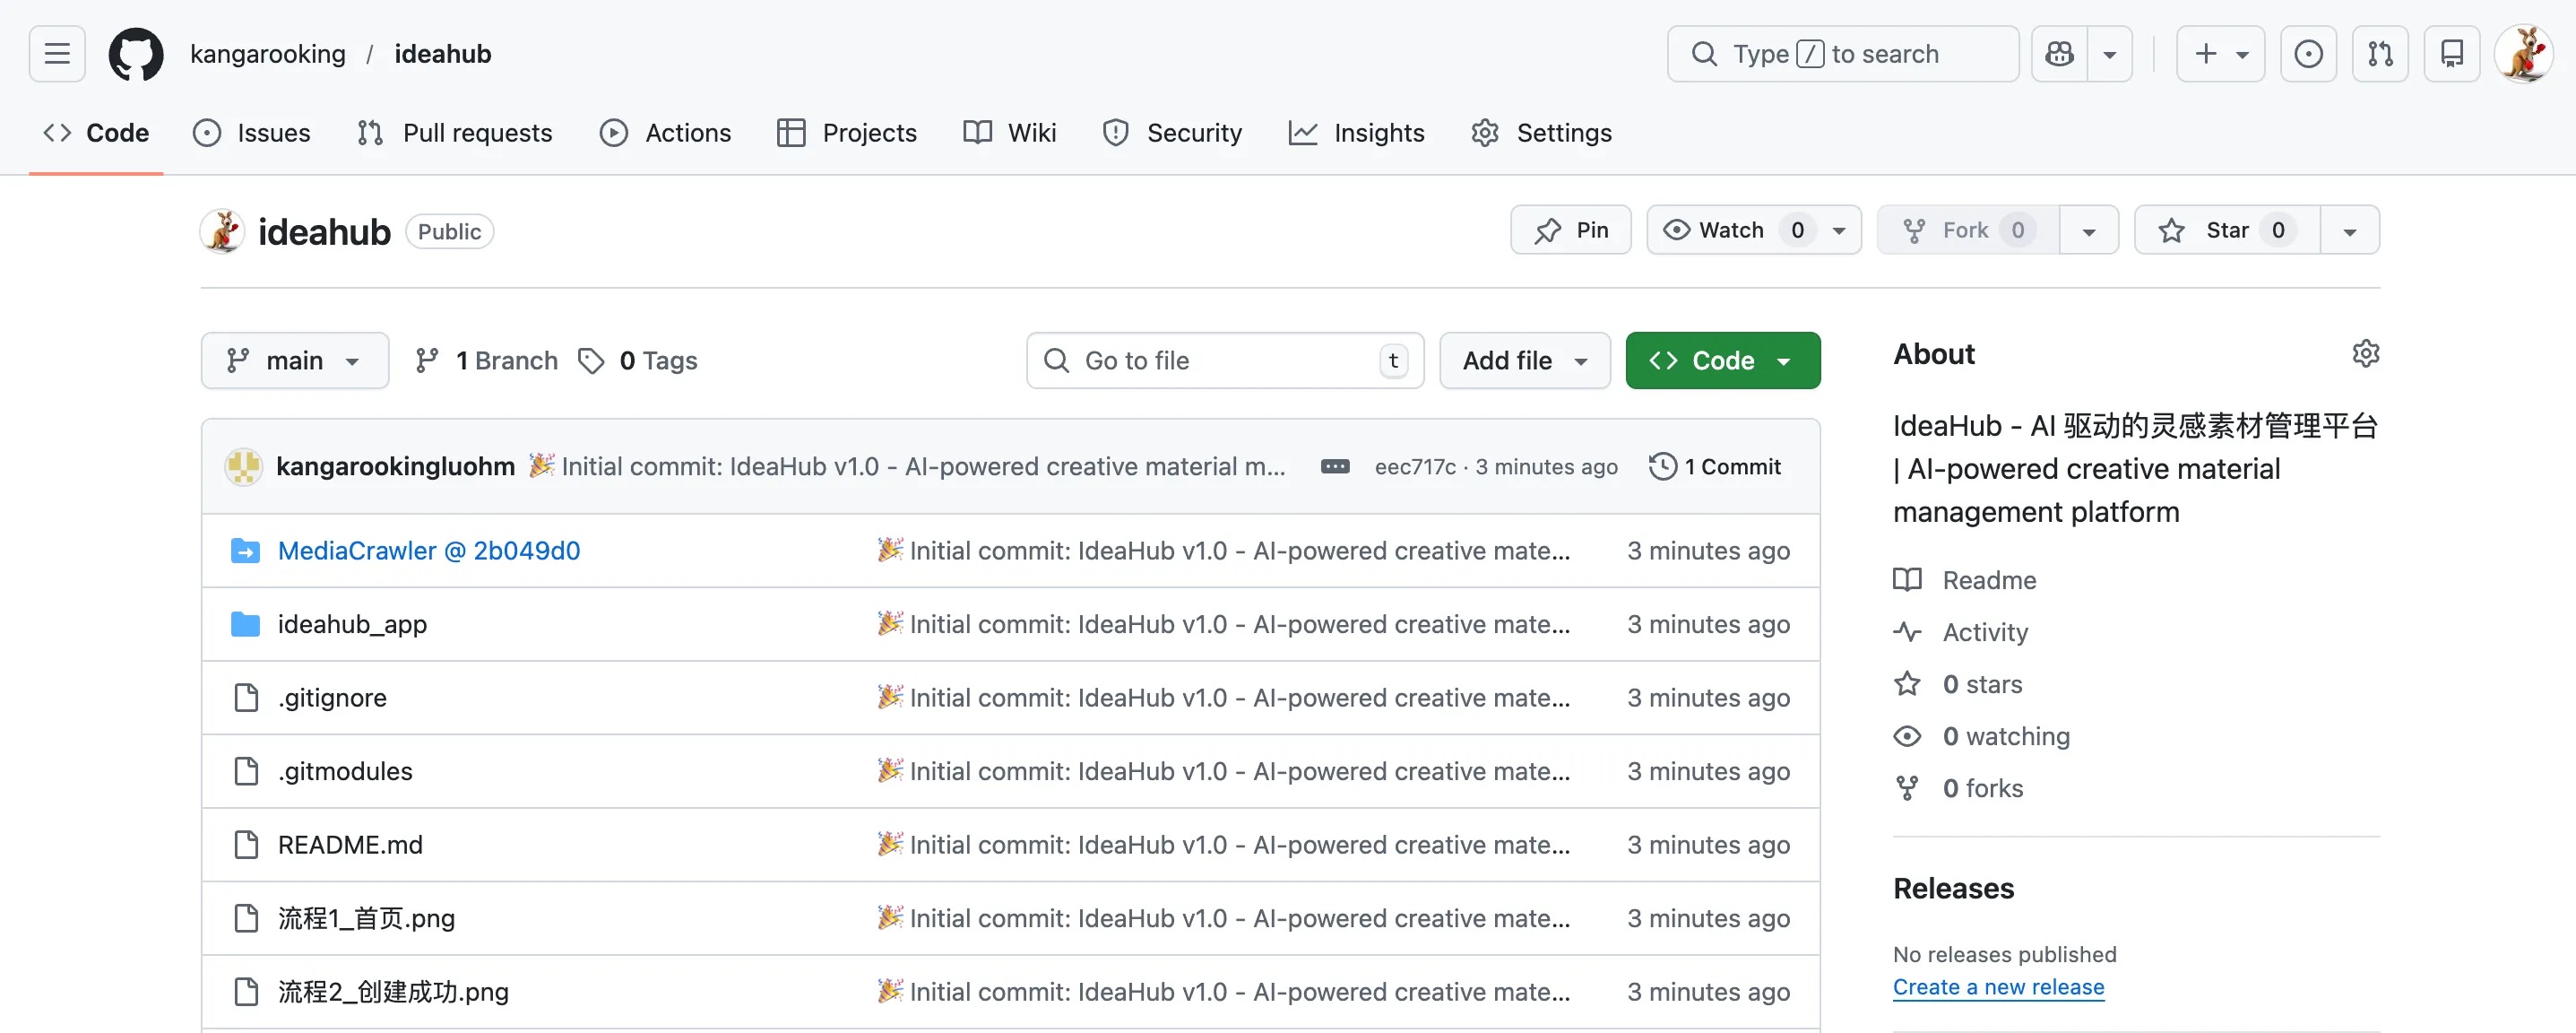2576x1033 pixels.
Task: Open the main branch dropdown
Action: [294, 361]
